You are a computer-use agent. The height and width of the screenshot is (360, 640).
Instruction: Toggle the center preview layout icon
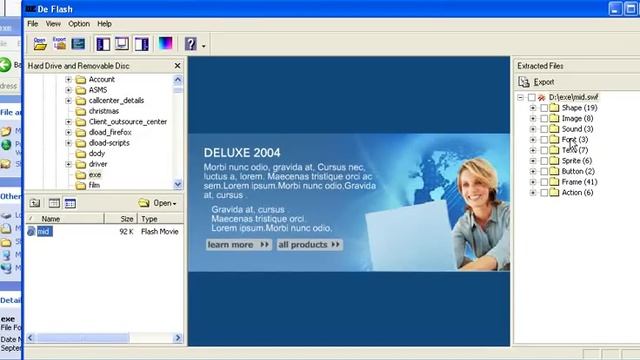click(122, 44)
